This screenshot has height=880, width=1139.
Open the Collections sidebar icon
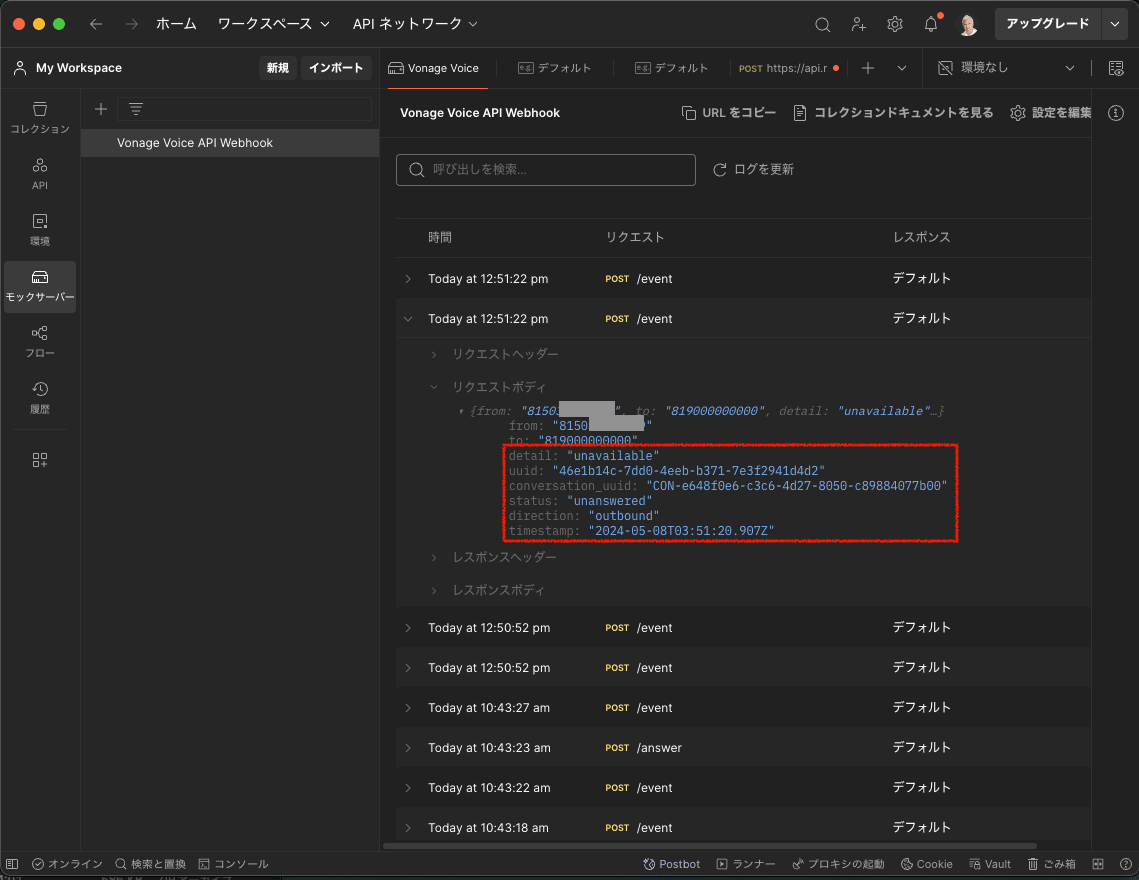point(40,117)
